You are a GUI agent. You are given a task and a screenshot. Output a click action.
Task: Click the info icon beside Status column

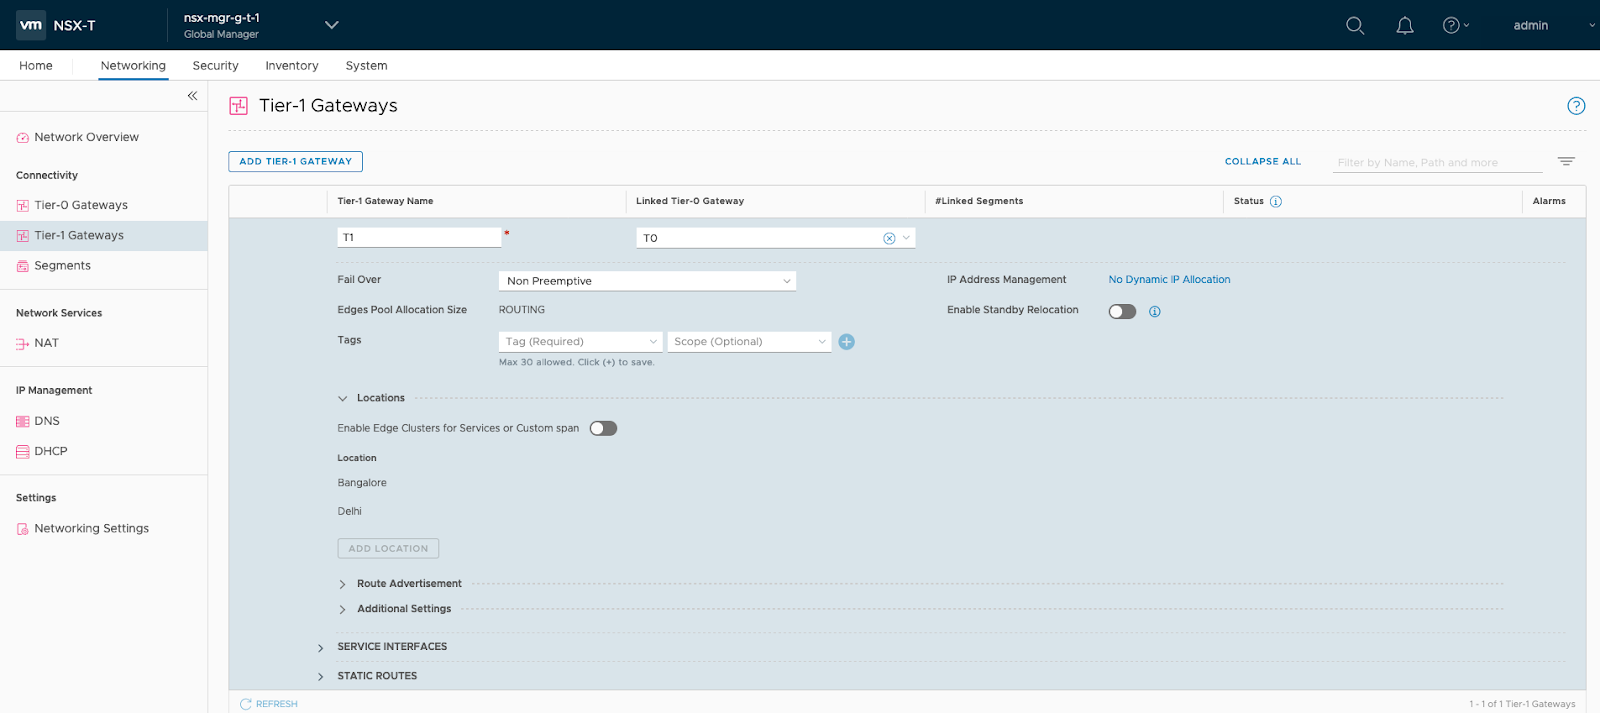(x=1276, y=202)
